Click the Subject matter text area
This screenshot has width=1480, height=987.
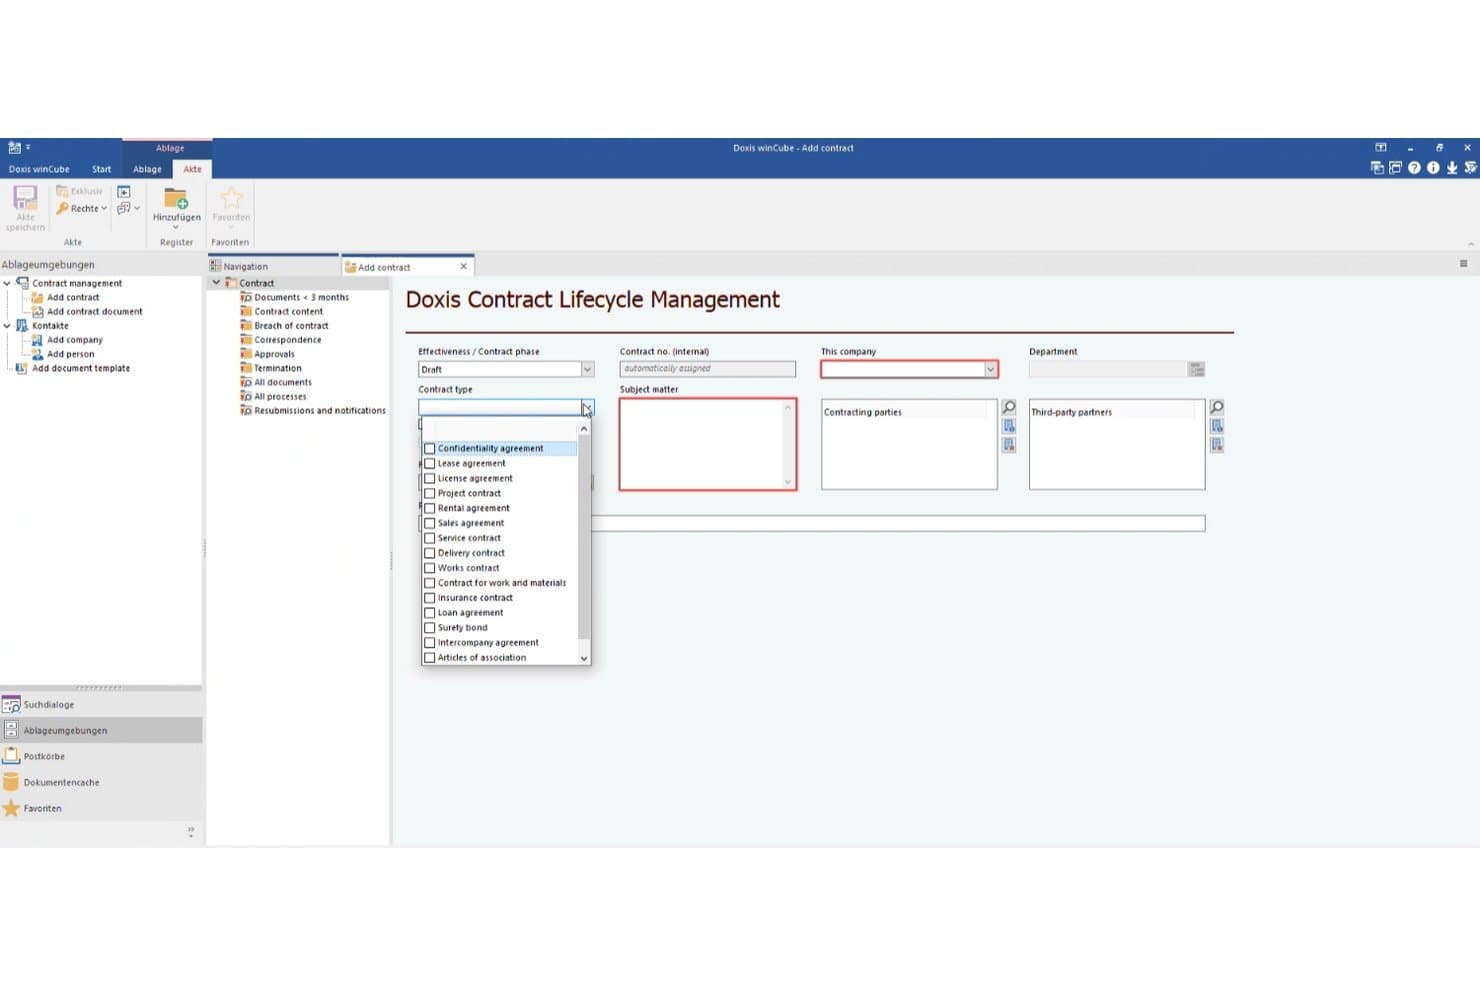click(708, 444)
